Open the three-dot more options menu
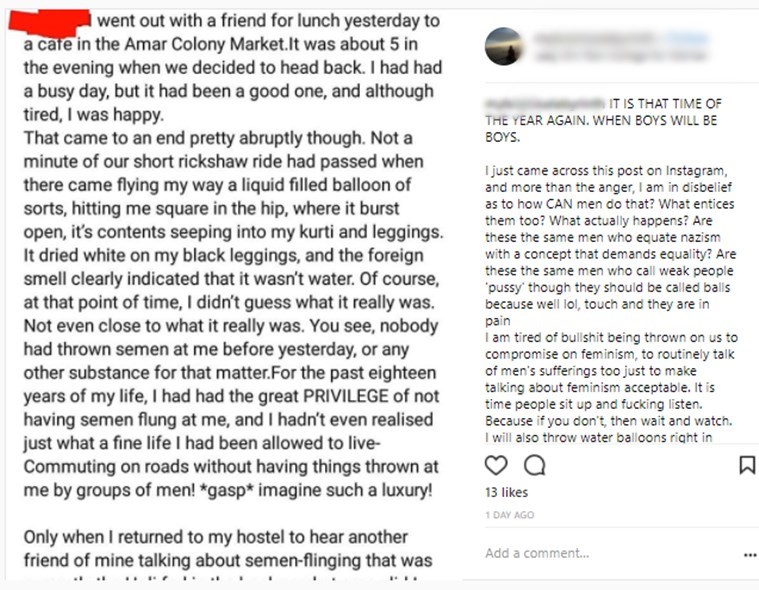759x590 pixels. coord(750,555)
